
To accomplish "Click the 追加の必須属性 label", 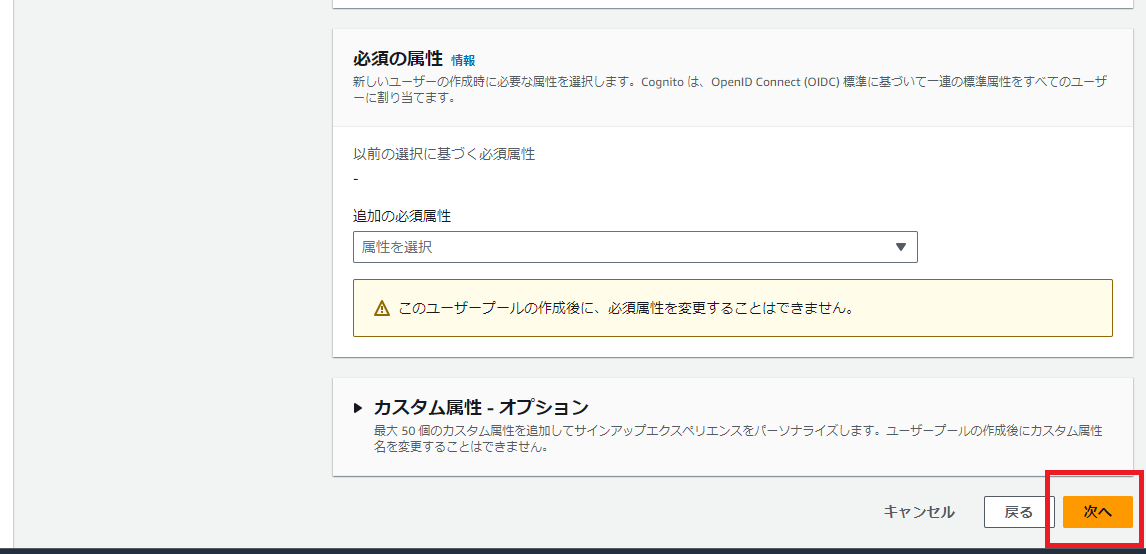I will 401,216.
